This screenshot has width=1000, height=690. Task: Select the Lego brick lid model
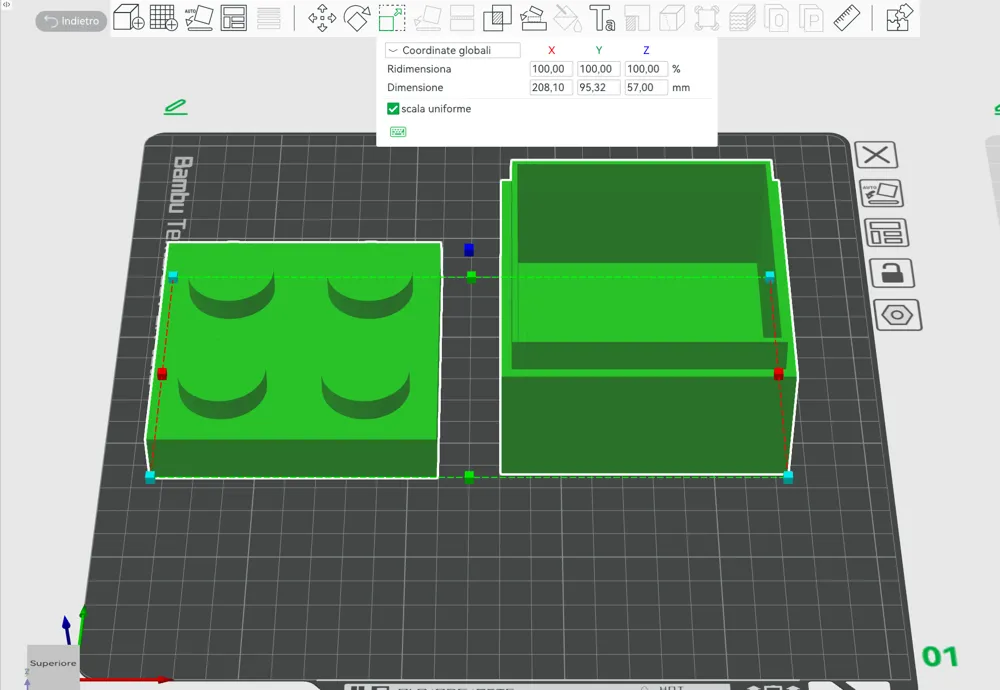coord(293,360)
